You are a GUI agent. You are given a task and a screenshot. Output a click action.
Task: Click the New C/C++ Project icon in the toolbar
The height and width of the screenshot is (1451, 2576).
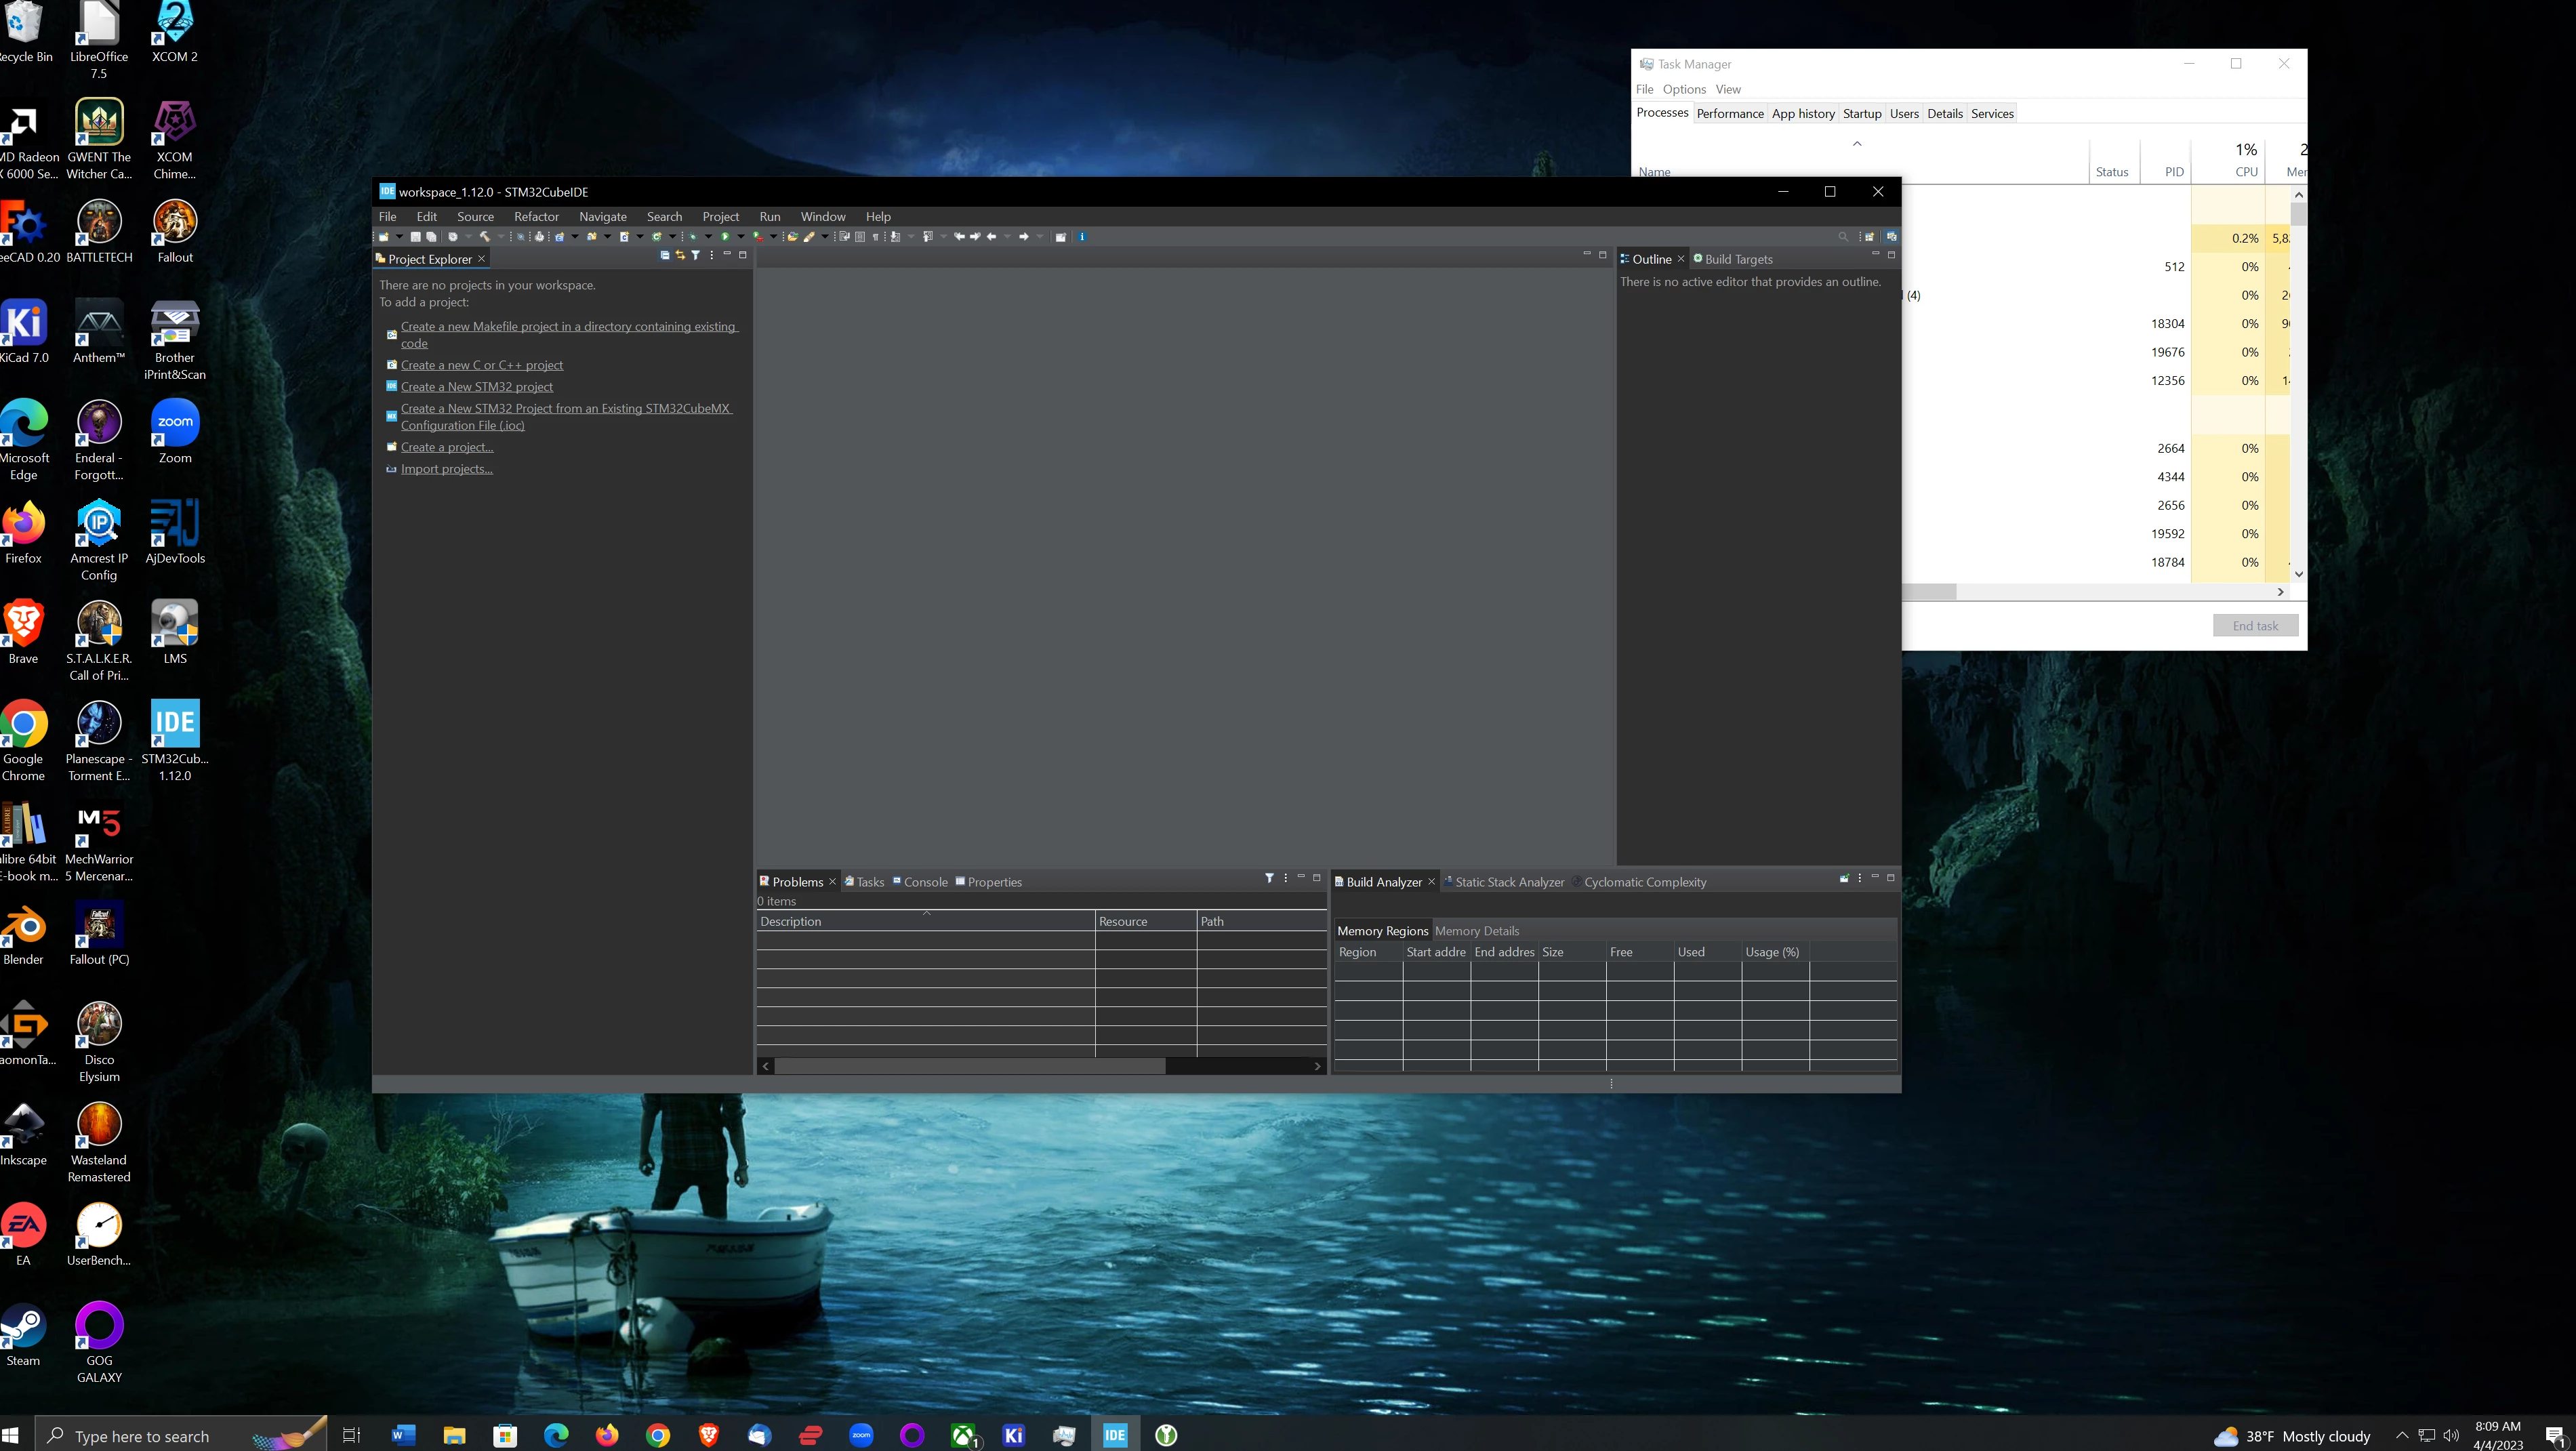560,237
